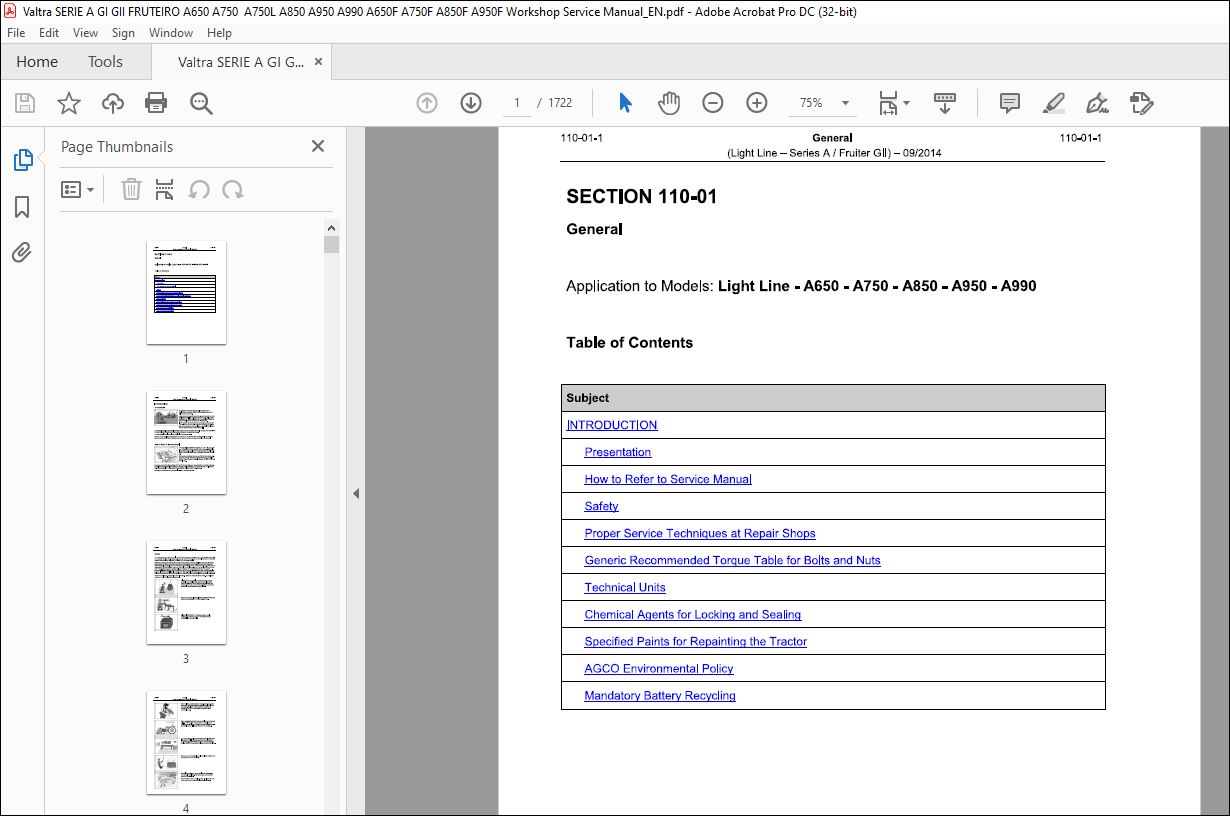Zoom in with plus button
Screen dimensions: 1230x816
coord(757,103)
